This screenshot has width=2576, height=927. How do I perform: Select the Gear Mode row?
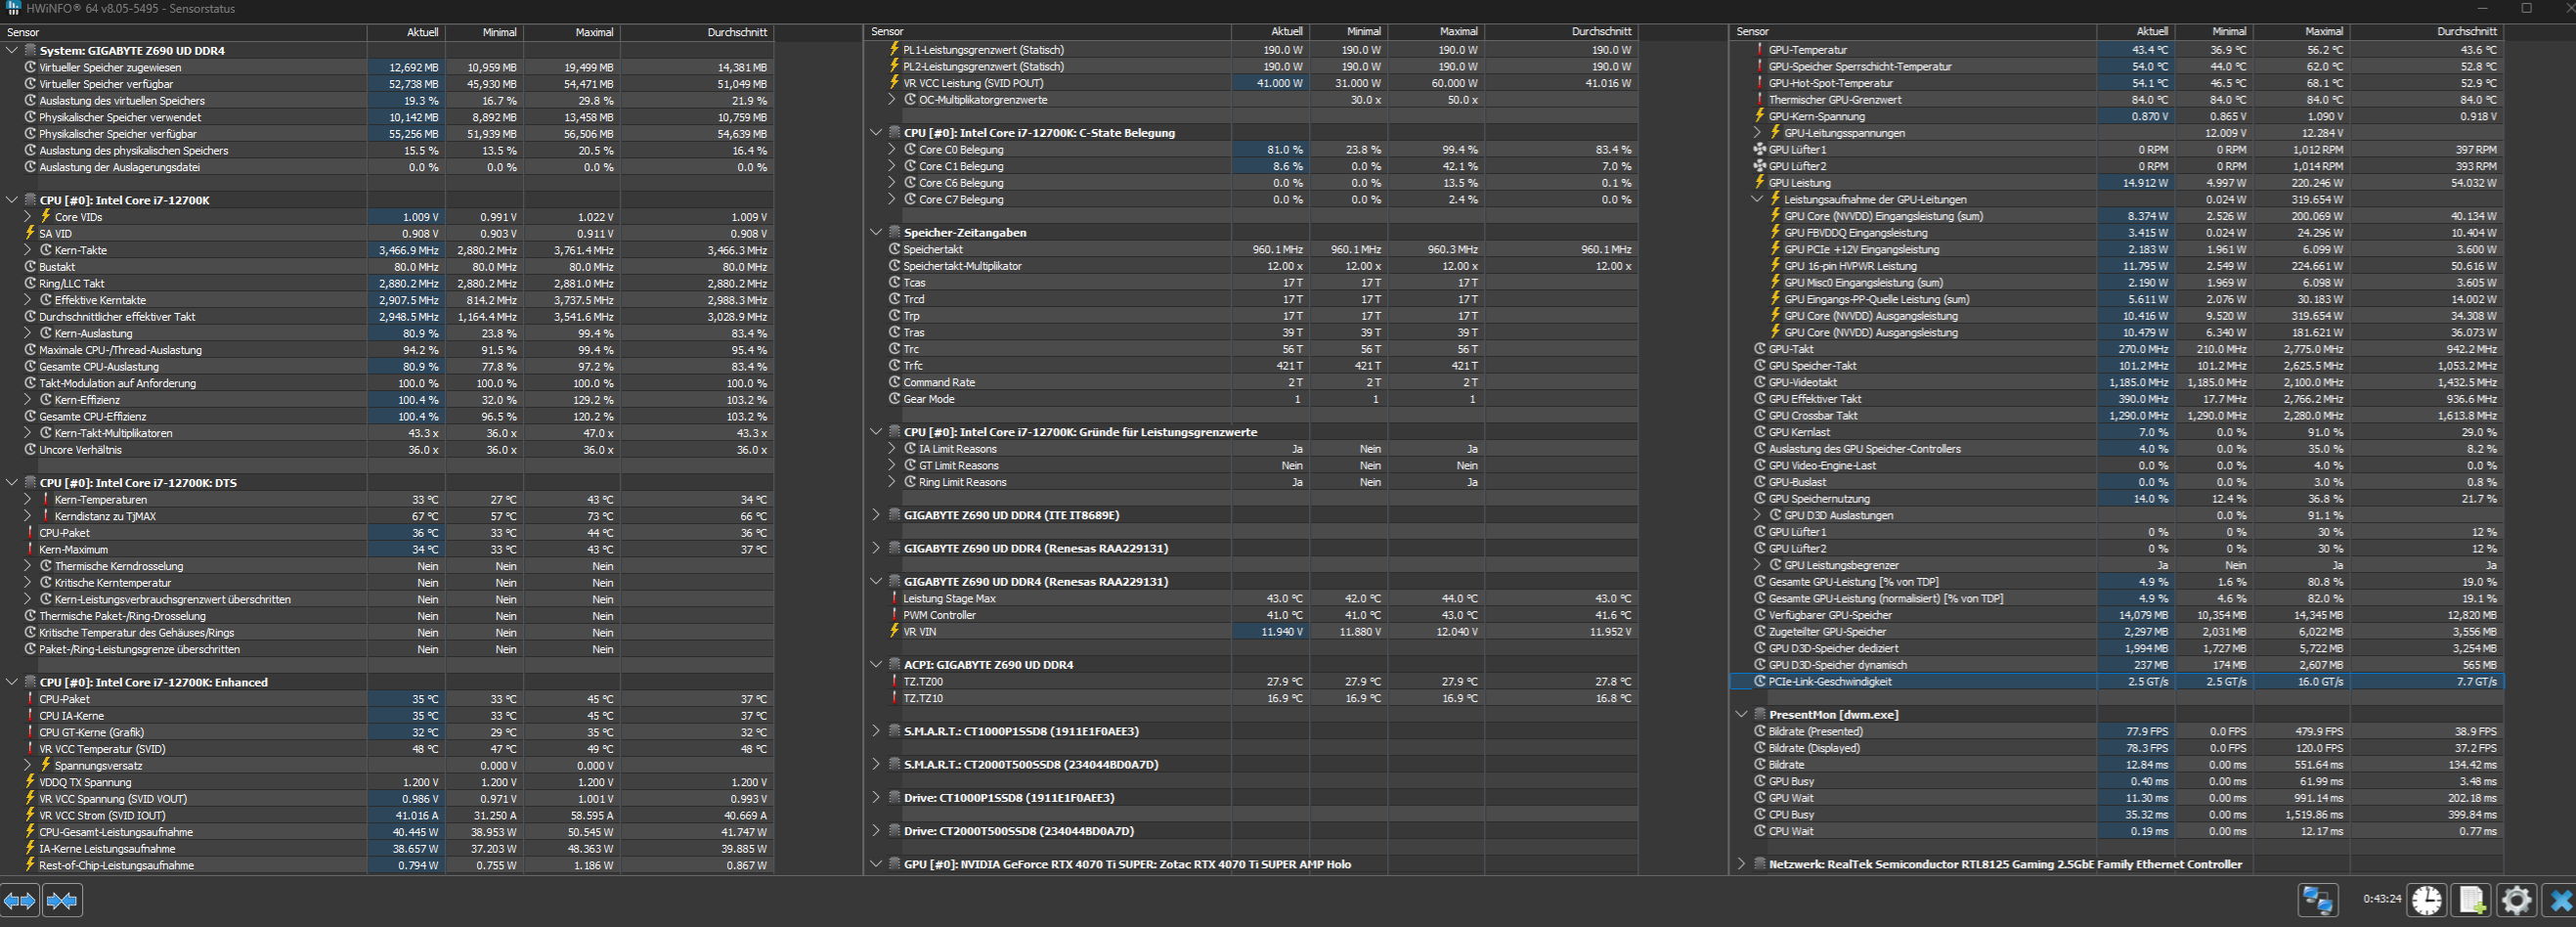coord(1251,399)
